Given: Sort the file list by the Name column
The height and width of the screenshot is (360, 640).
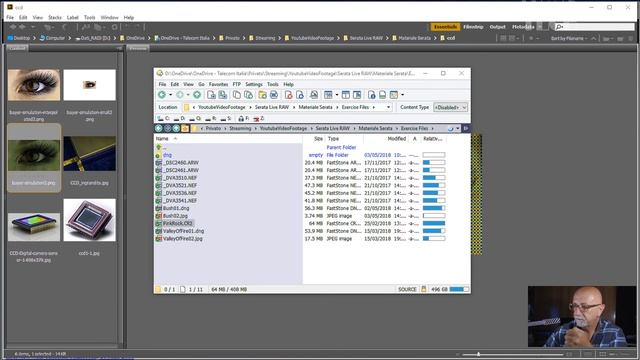Looking at the screenshot, I should pos(162,139).
